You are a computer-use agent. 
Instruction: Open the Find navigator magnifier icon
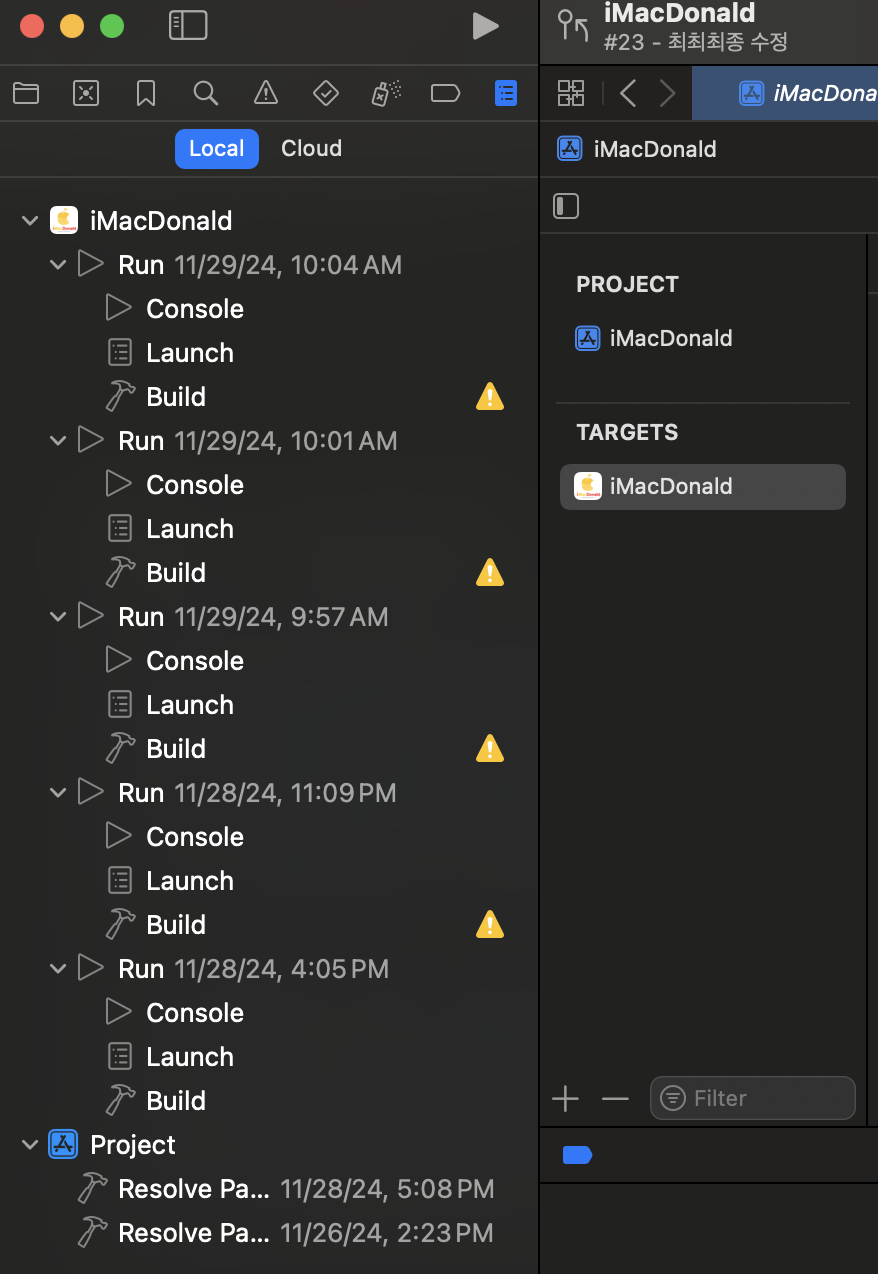pyautogui.click(x=206, y=93)
